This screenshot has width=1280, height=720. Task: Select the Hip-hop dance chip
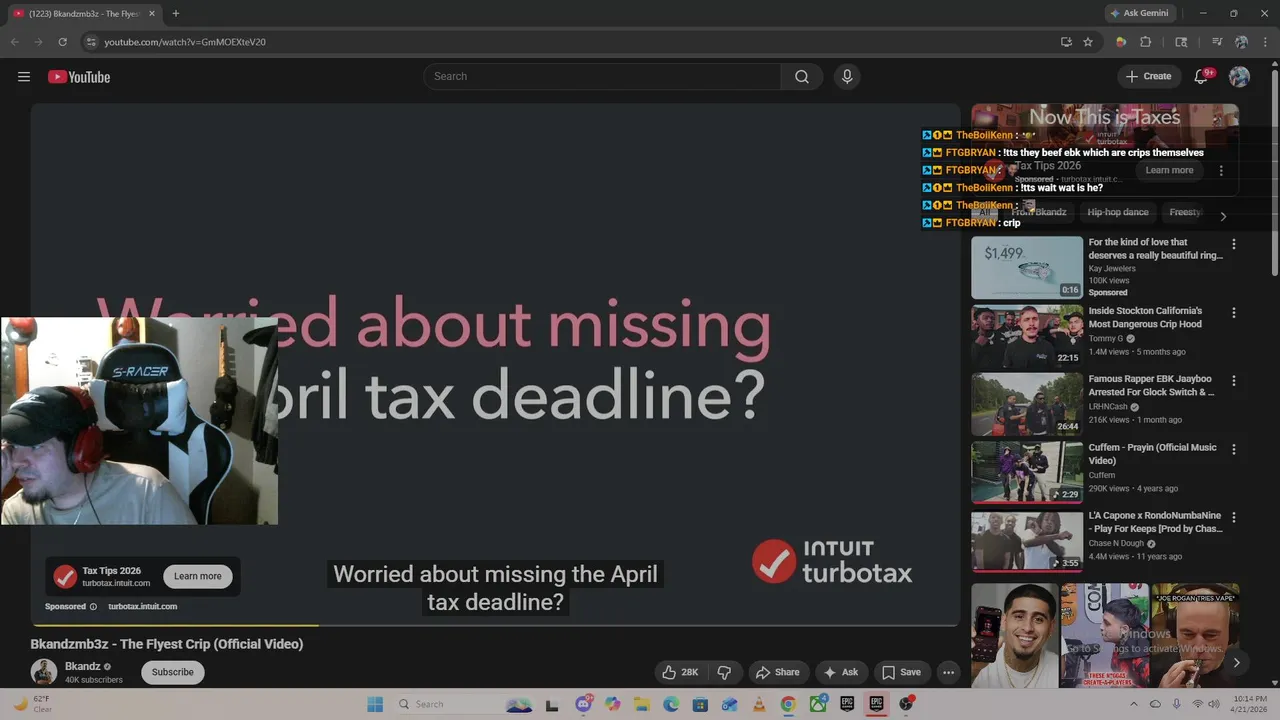1118,212
